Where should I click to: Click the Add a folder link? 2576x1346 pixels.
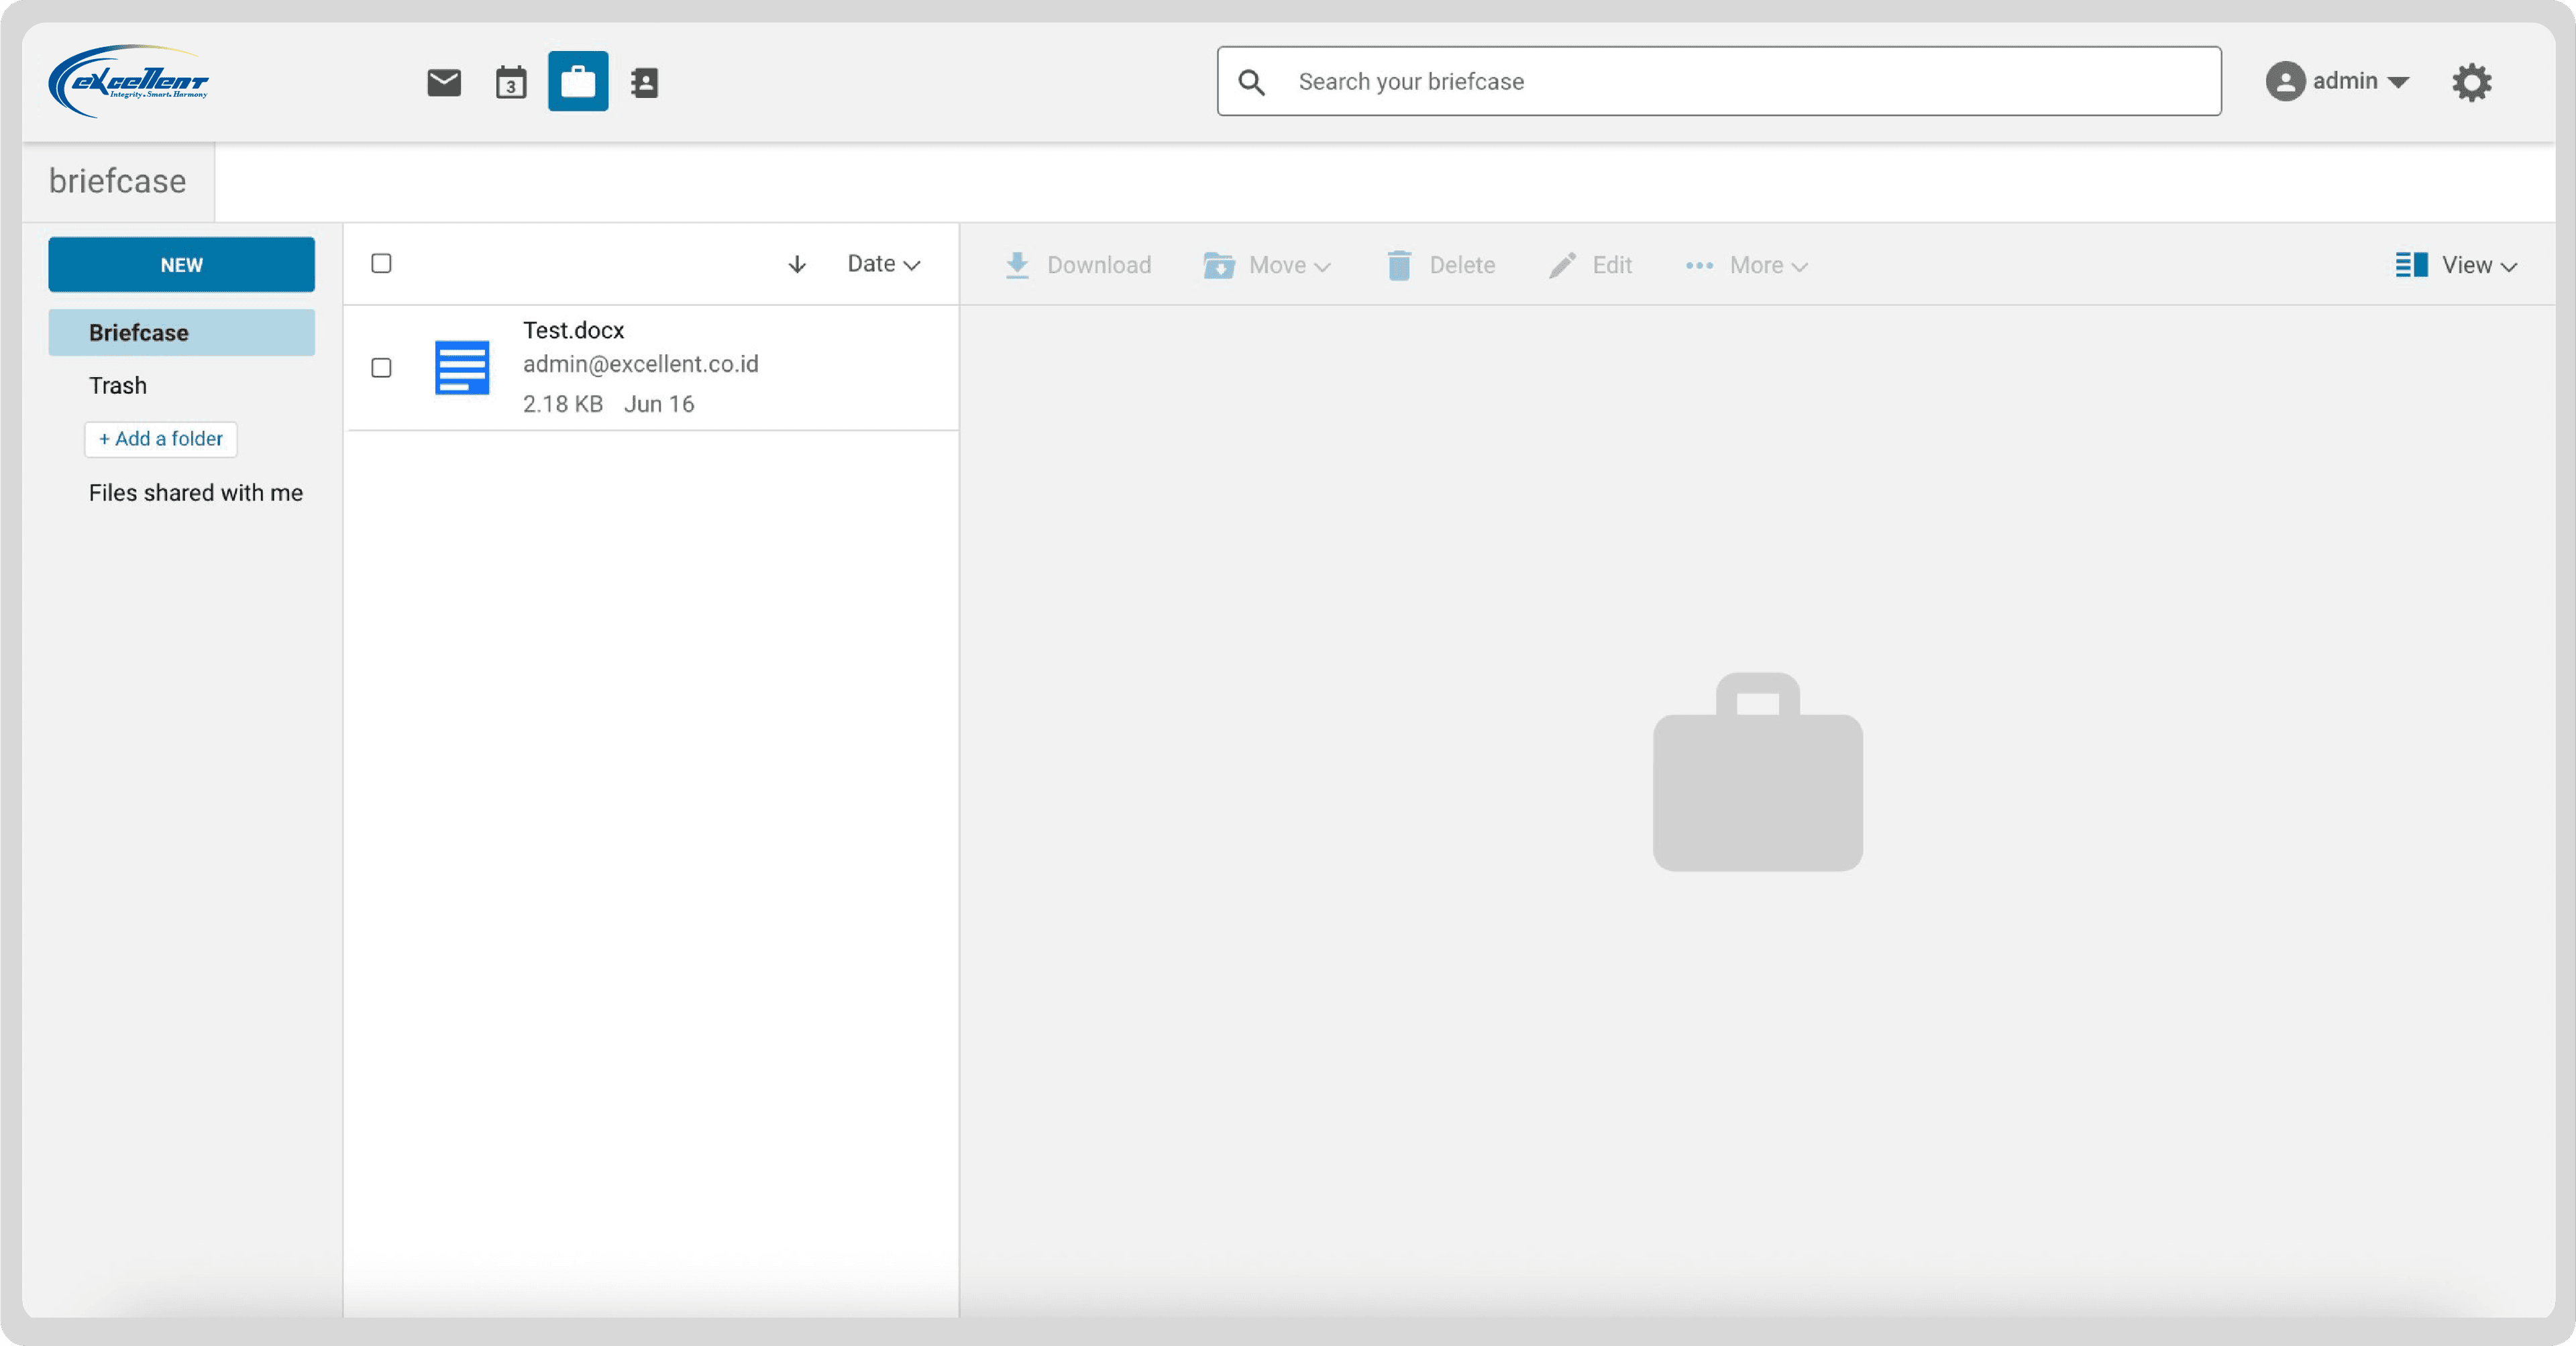click(160, 439)
